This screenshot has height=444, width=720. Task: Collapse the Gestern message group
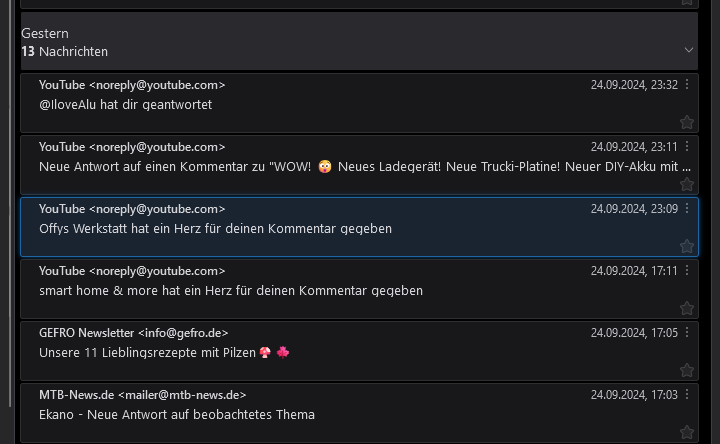click(689, 50)
